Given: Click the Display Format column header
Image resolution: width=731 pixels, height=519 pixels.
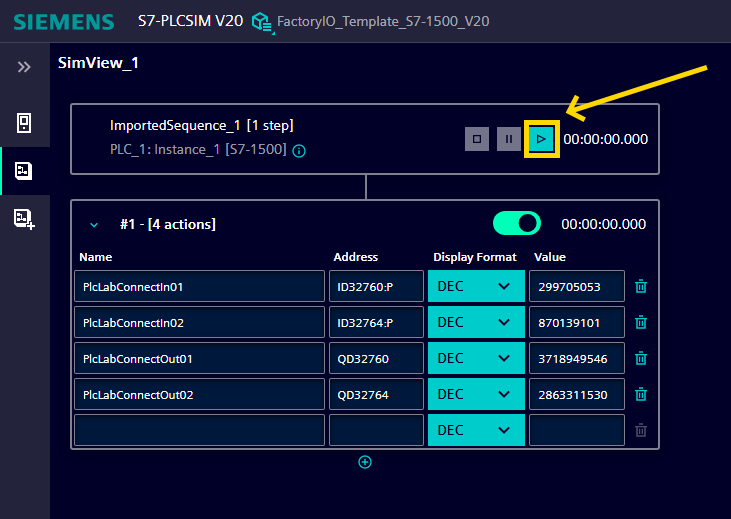Looking at the screenshot, I should tap(475, 257).
